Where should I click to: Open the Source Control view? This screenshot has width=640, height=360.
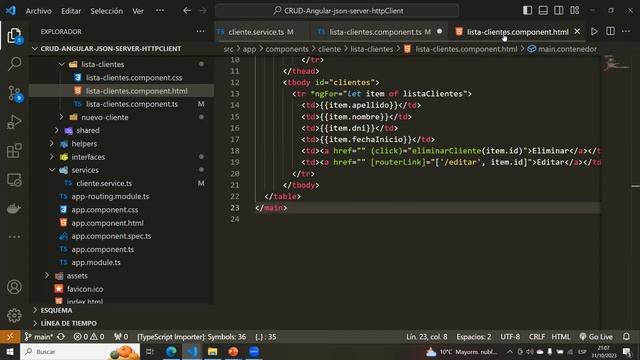(14, 93)
